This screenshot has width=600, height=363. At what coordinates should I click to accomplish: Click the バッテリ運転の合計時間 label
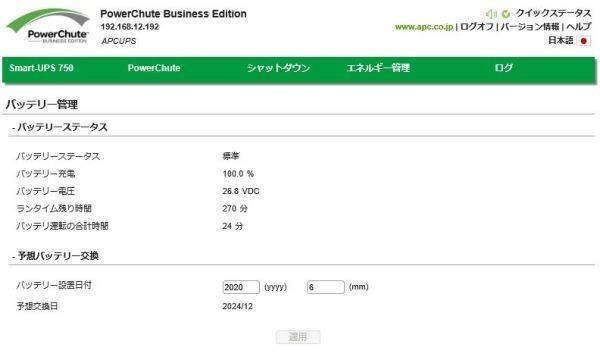(x=62, y=226)
